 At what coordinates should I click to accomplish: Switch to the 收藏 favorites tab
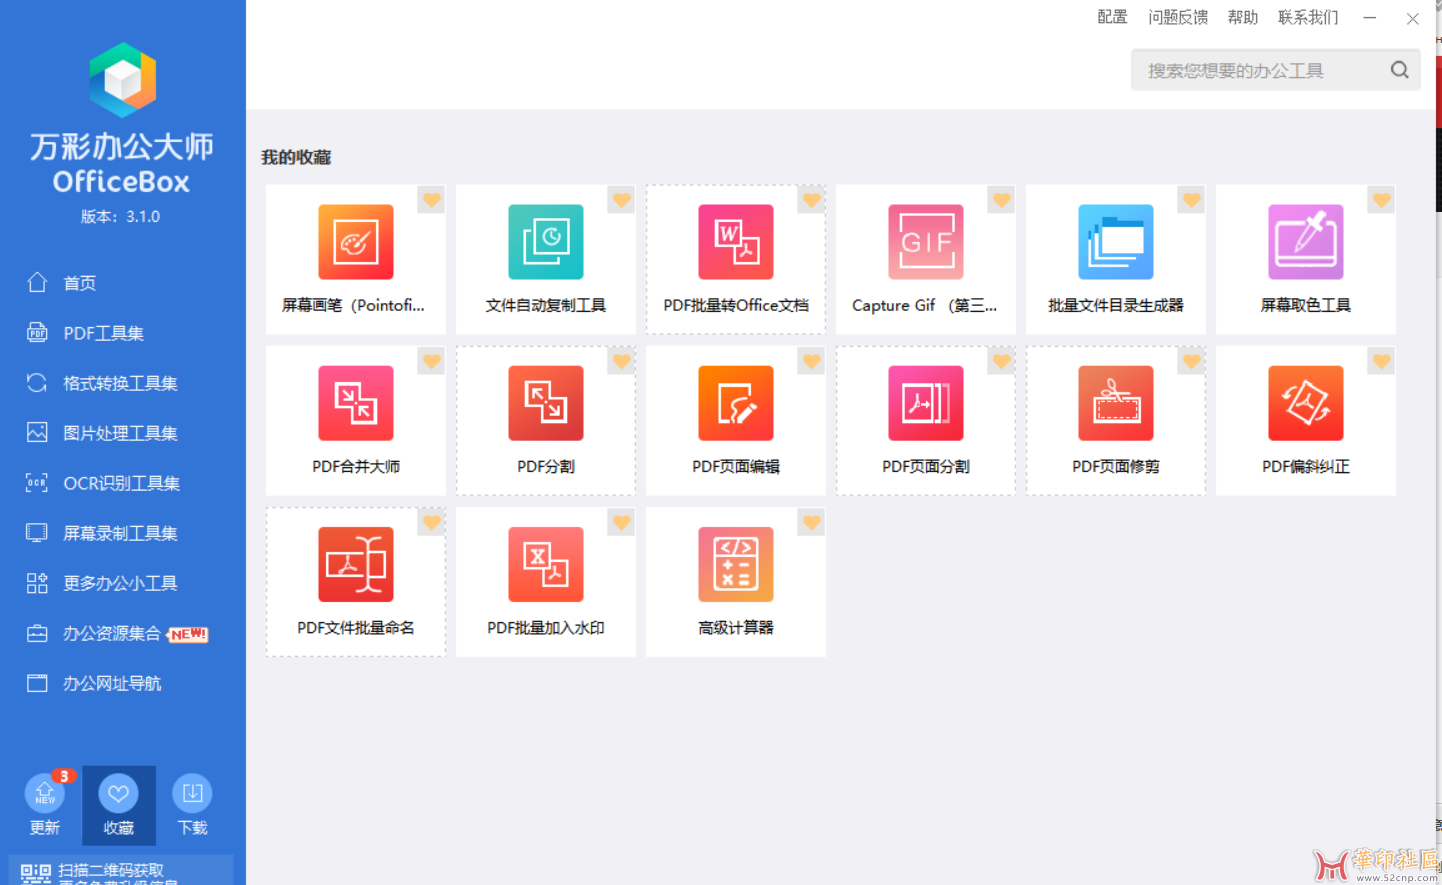(118, 806)
